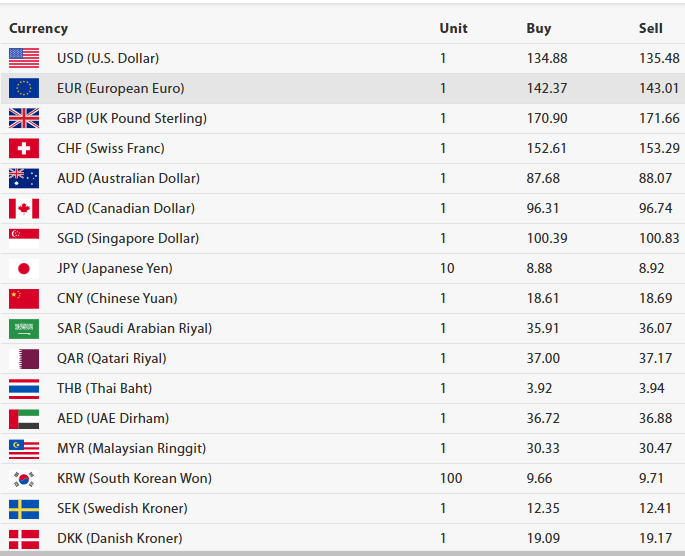Click the DKK (Danish Kroner) label
The width and height of the screenshot is (685, 556).
[x=120, y=538]
